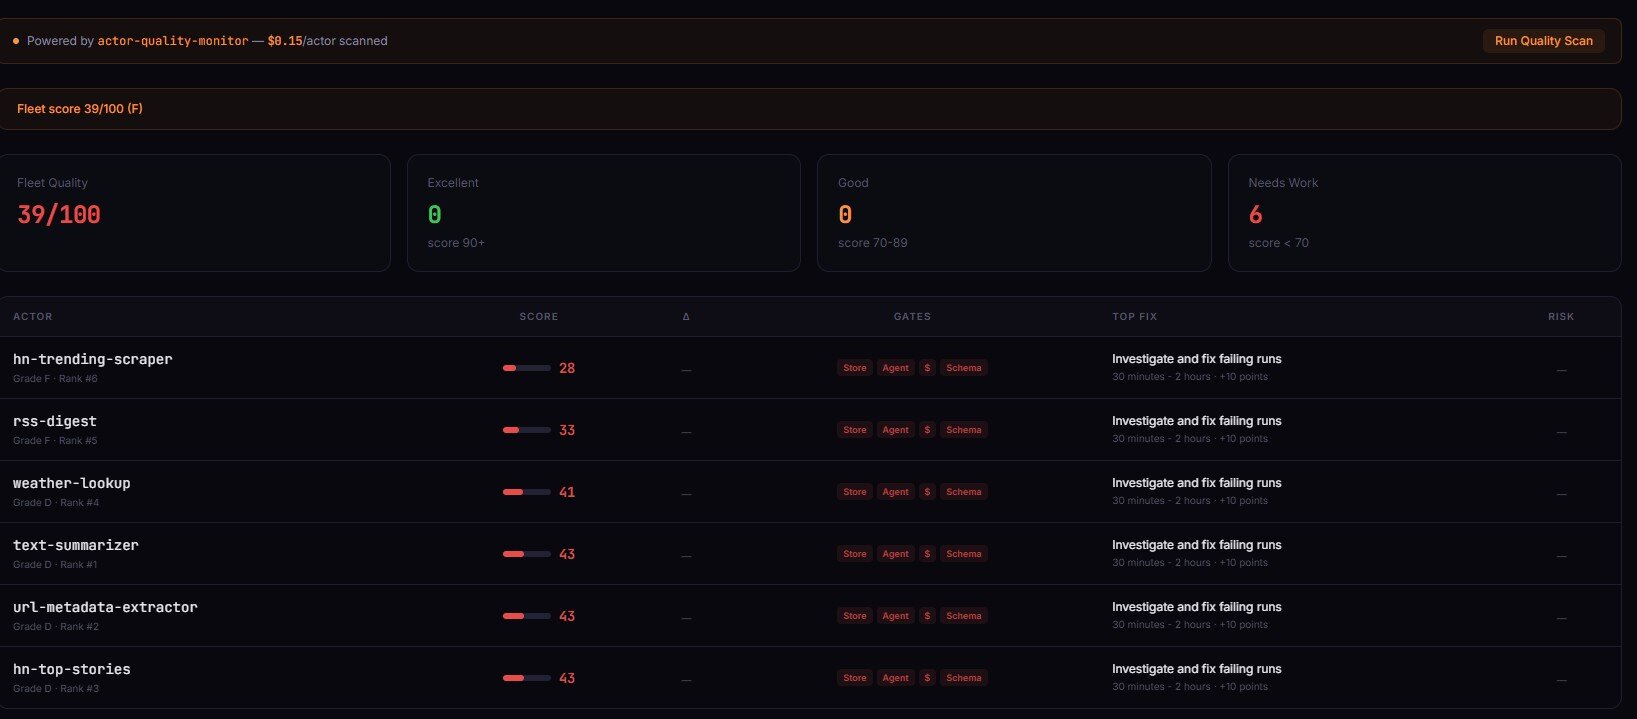Click the $ gate badge for rss-digest

[927, 430]
